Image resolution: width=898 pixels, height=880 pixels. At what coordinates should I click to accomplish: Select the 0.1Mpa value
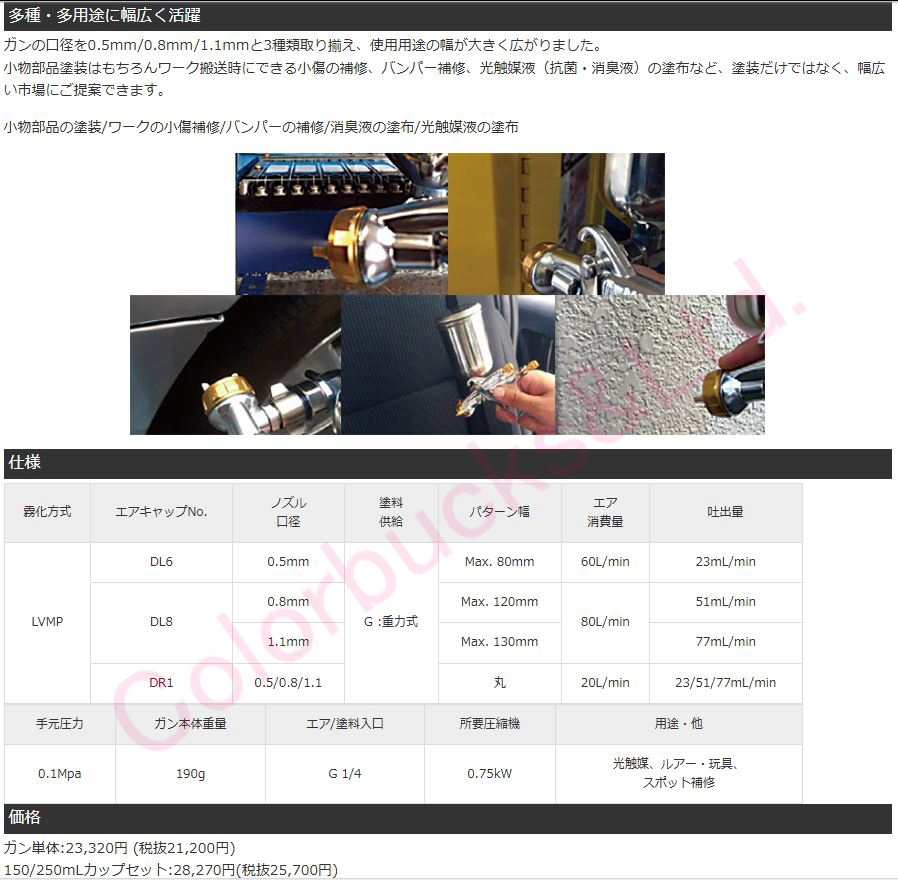pos(60,774)
